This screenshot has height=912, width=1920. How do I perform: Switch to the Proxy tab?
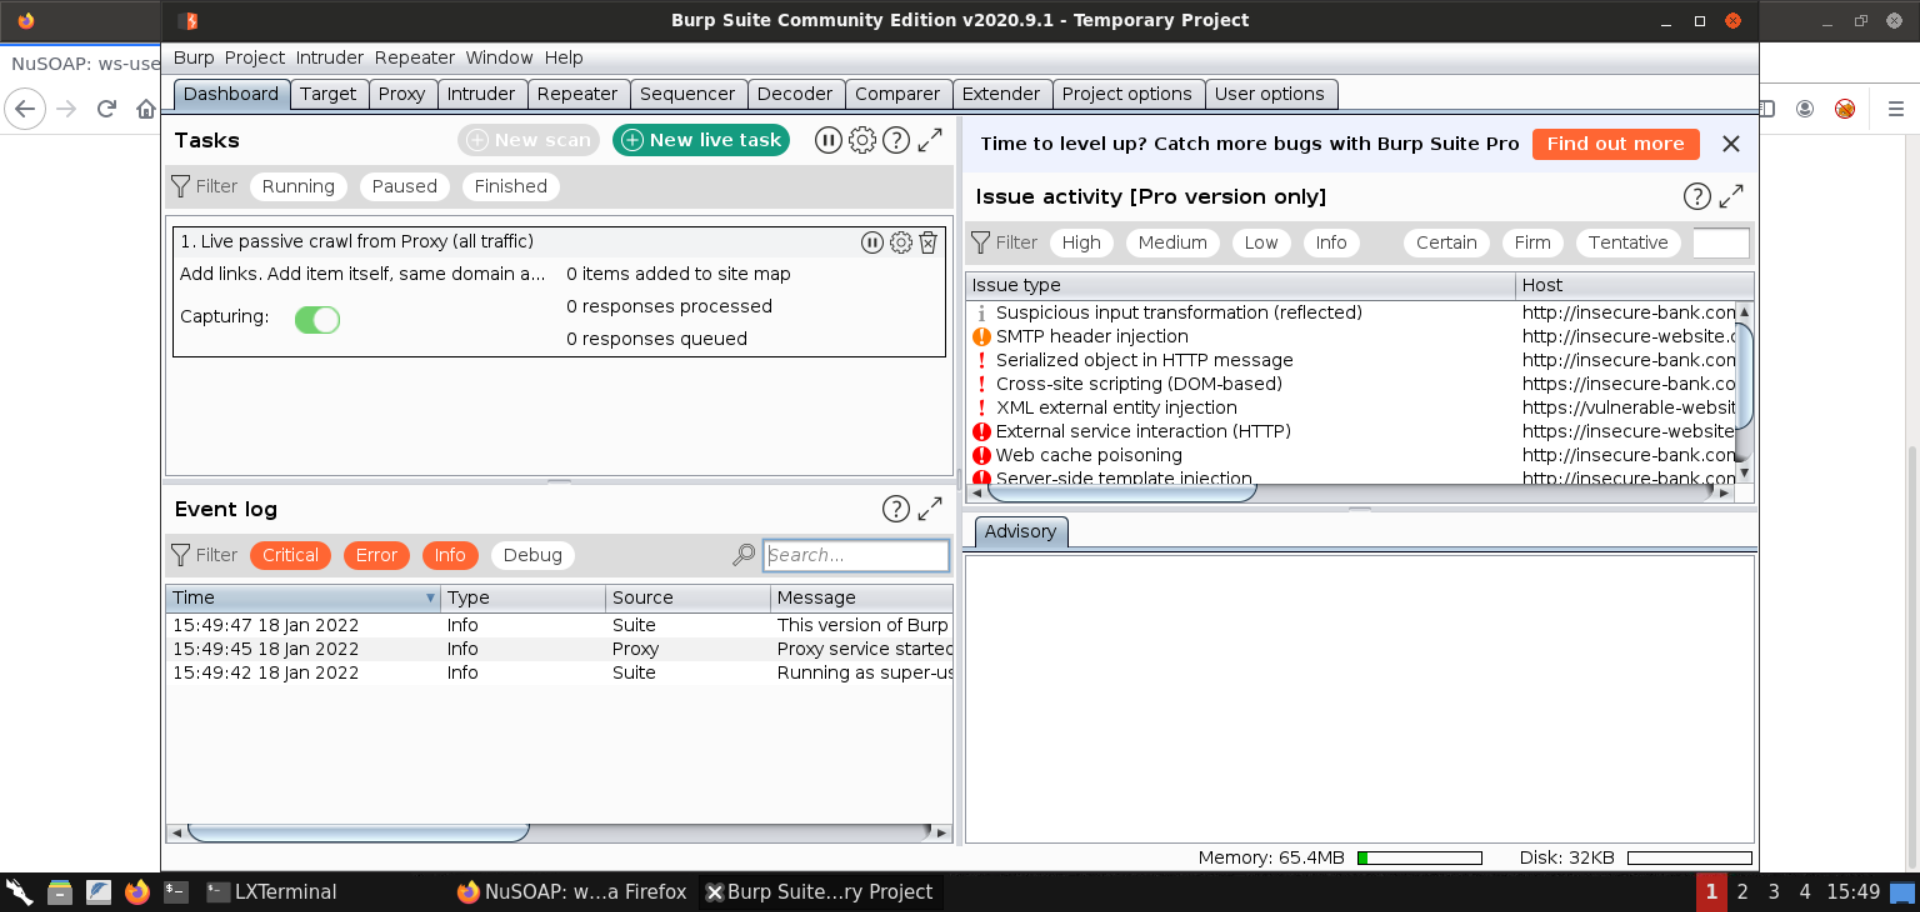(401, 94)
